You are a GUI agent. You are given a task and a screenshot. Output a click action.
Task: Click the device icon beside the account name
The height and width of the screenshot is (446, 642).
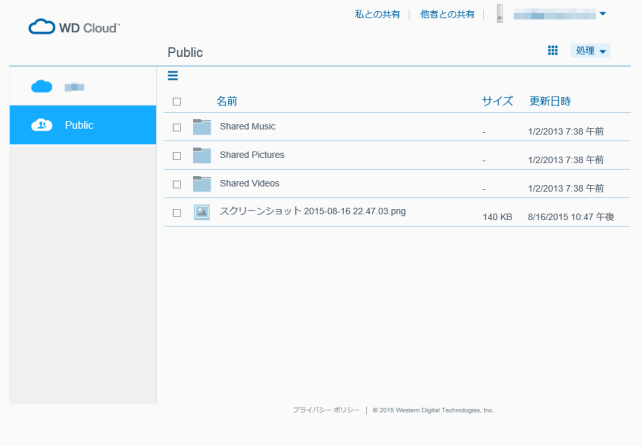[499, 14]
